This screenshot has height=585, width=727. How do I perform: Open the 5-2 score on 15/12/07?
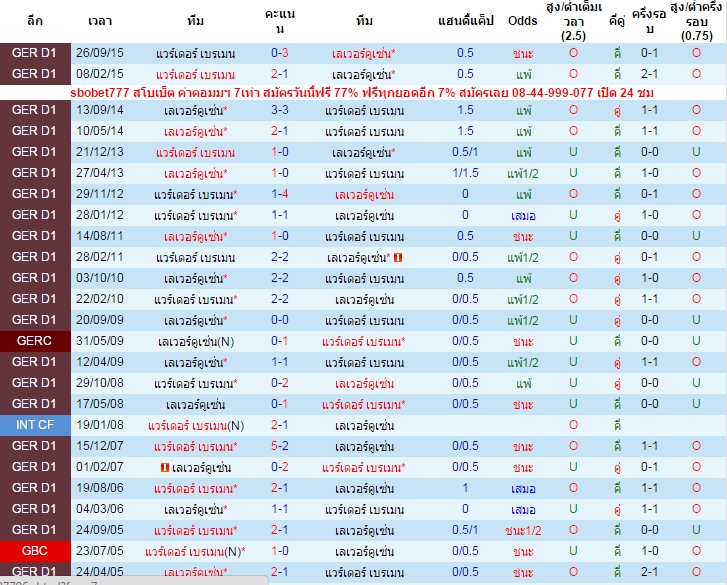point(280,446)
